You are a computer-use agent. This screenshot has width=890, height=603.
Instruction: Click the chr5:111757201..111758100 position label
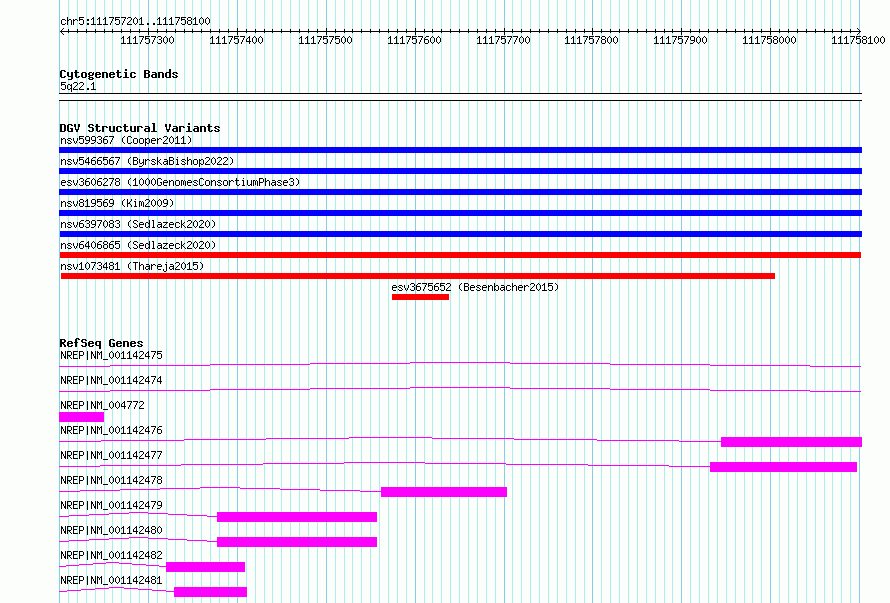135,21
